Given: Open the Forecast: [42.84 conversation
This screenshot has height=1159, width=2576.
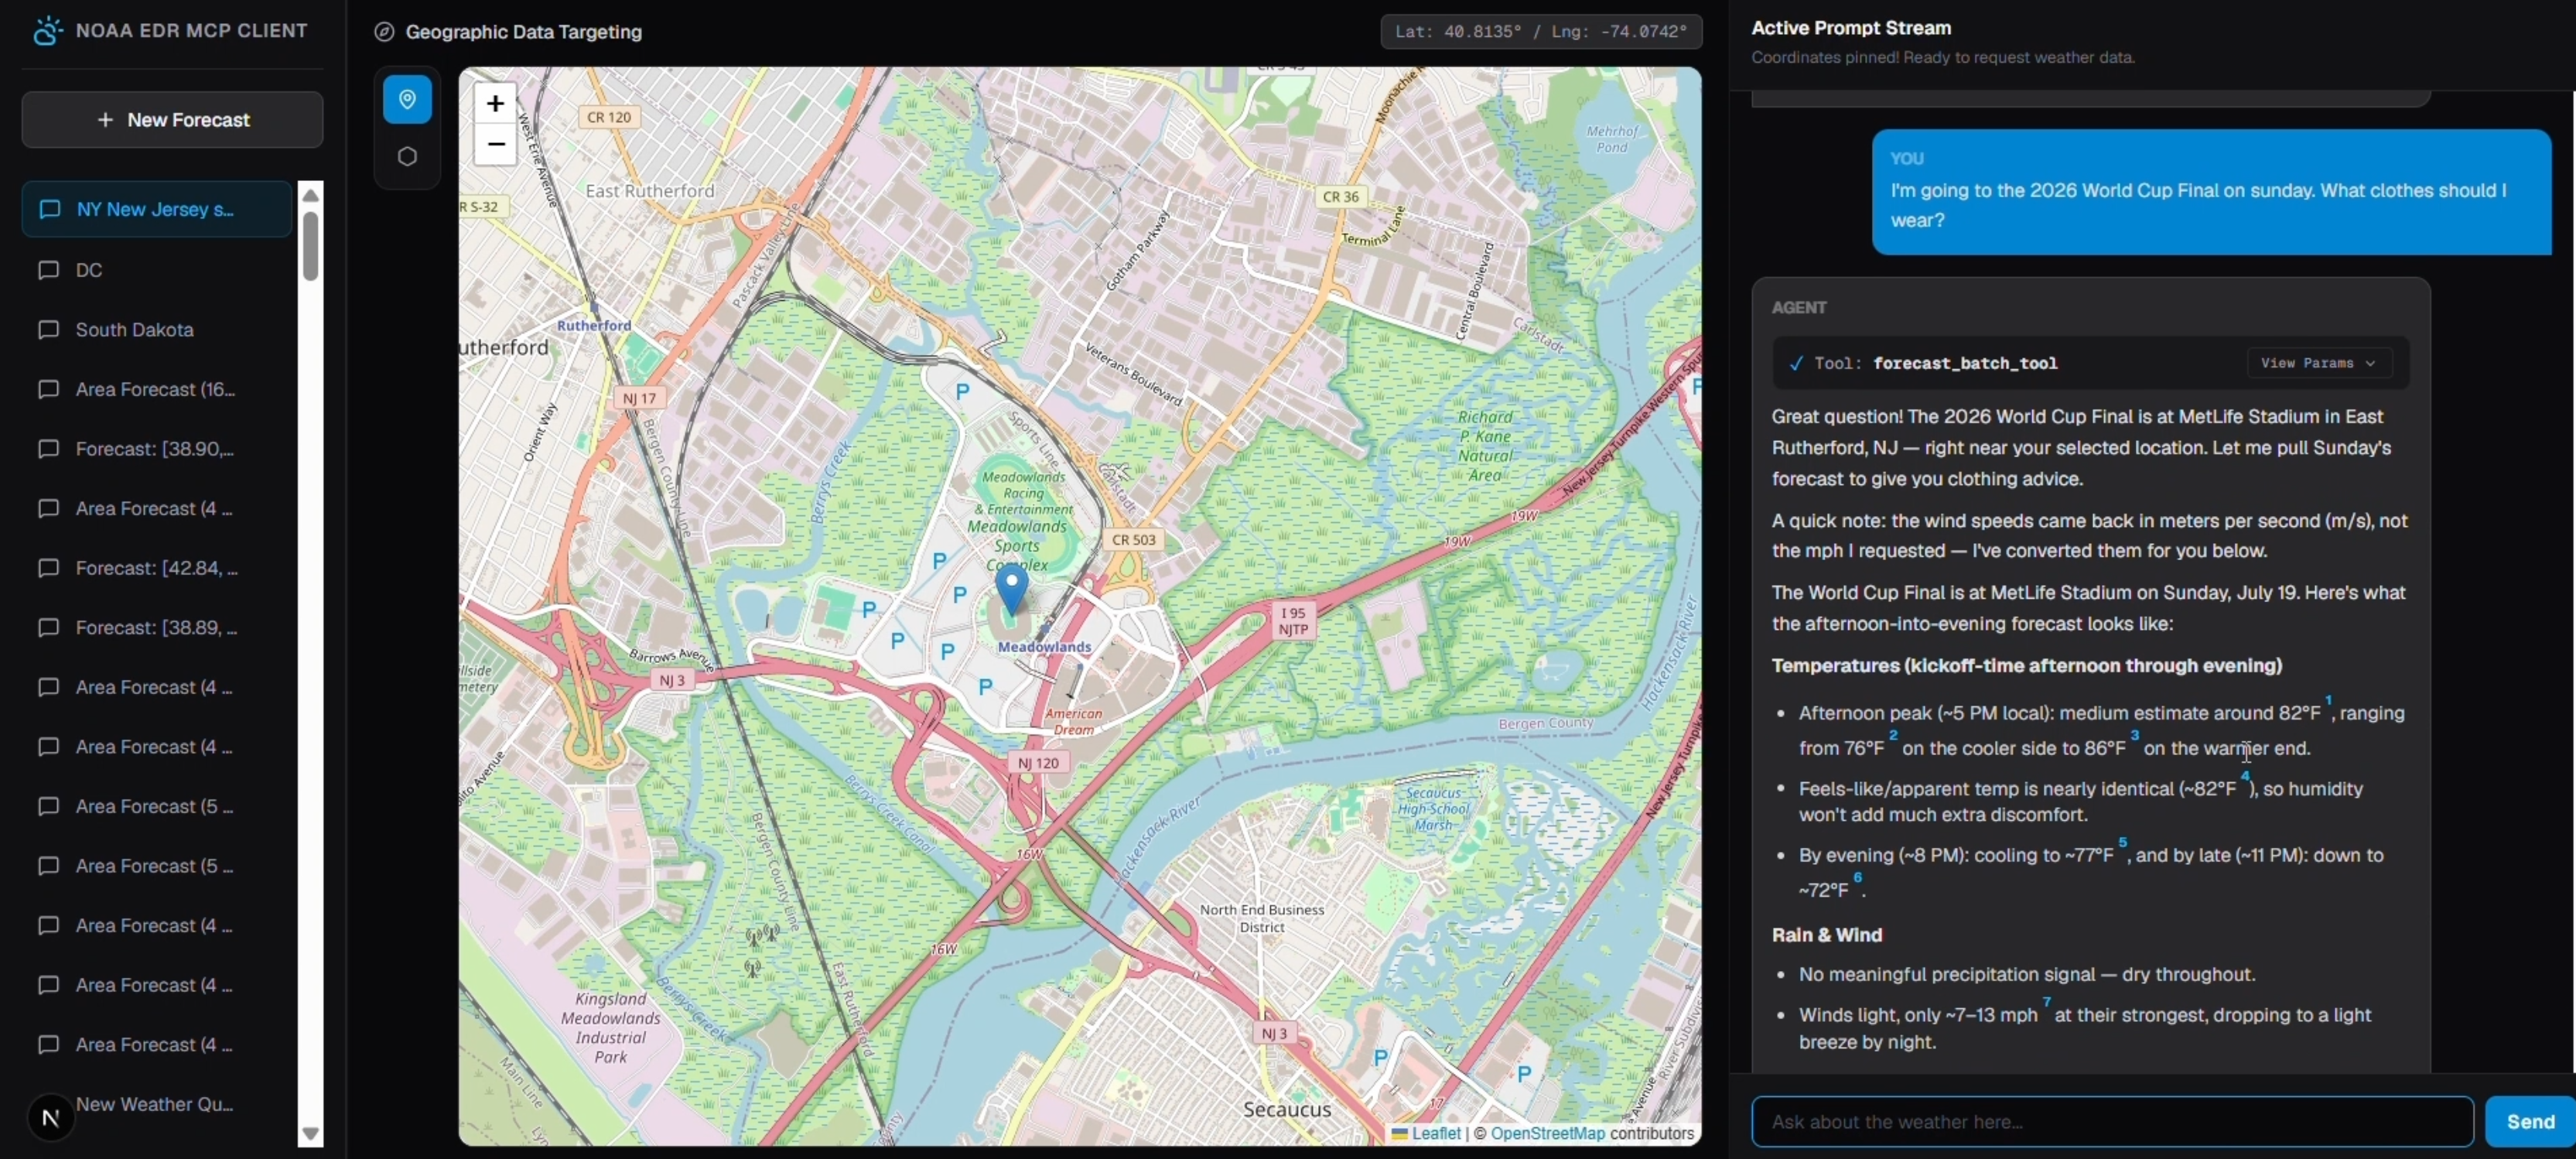Looking at the screenshot, I should coord(157,568).
